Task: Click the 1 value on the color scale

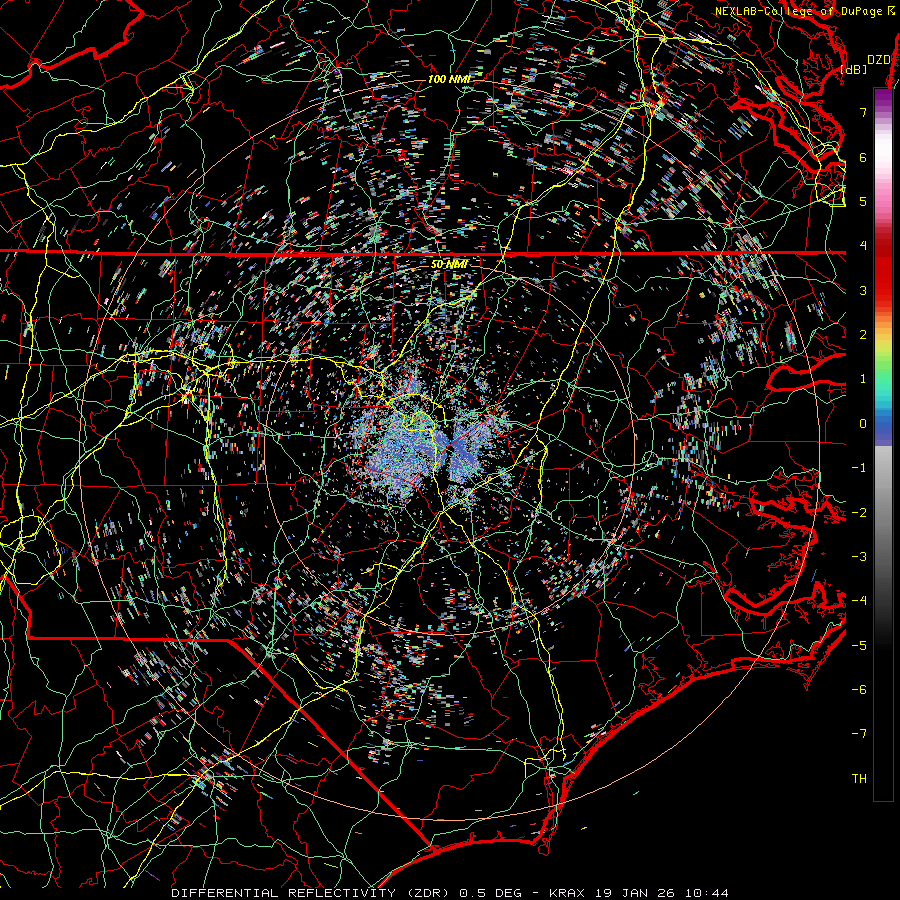Action: pyautogui.click(x=863, y=379)
